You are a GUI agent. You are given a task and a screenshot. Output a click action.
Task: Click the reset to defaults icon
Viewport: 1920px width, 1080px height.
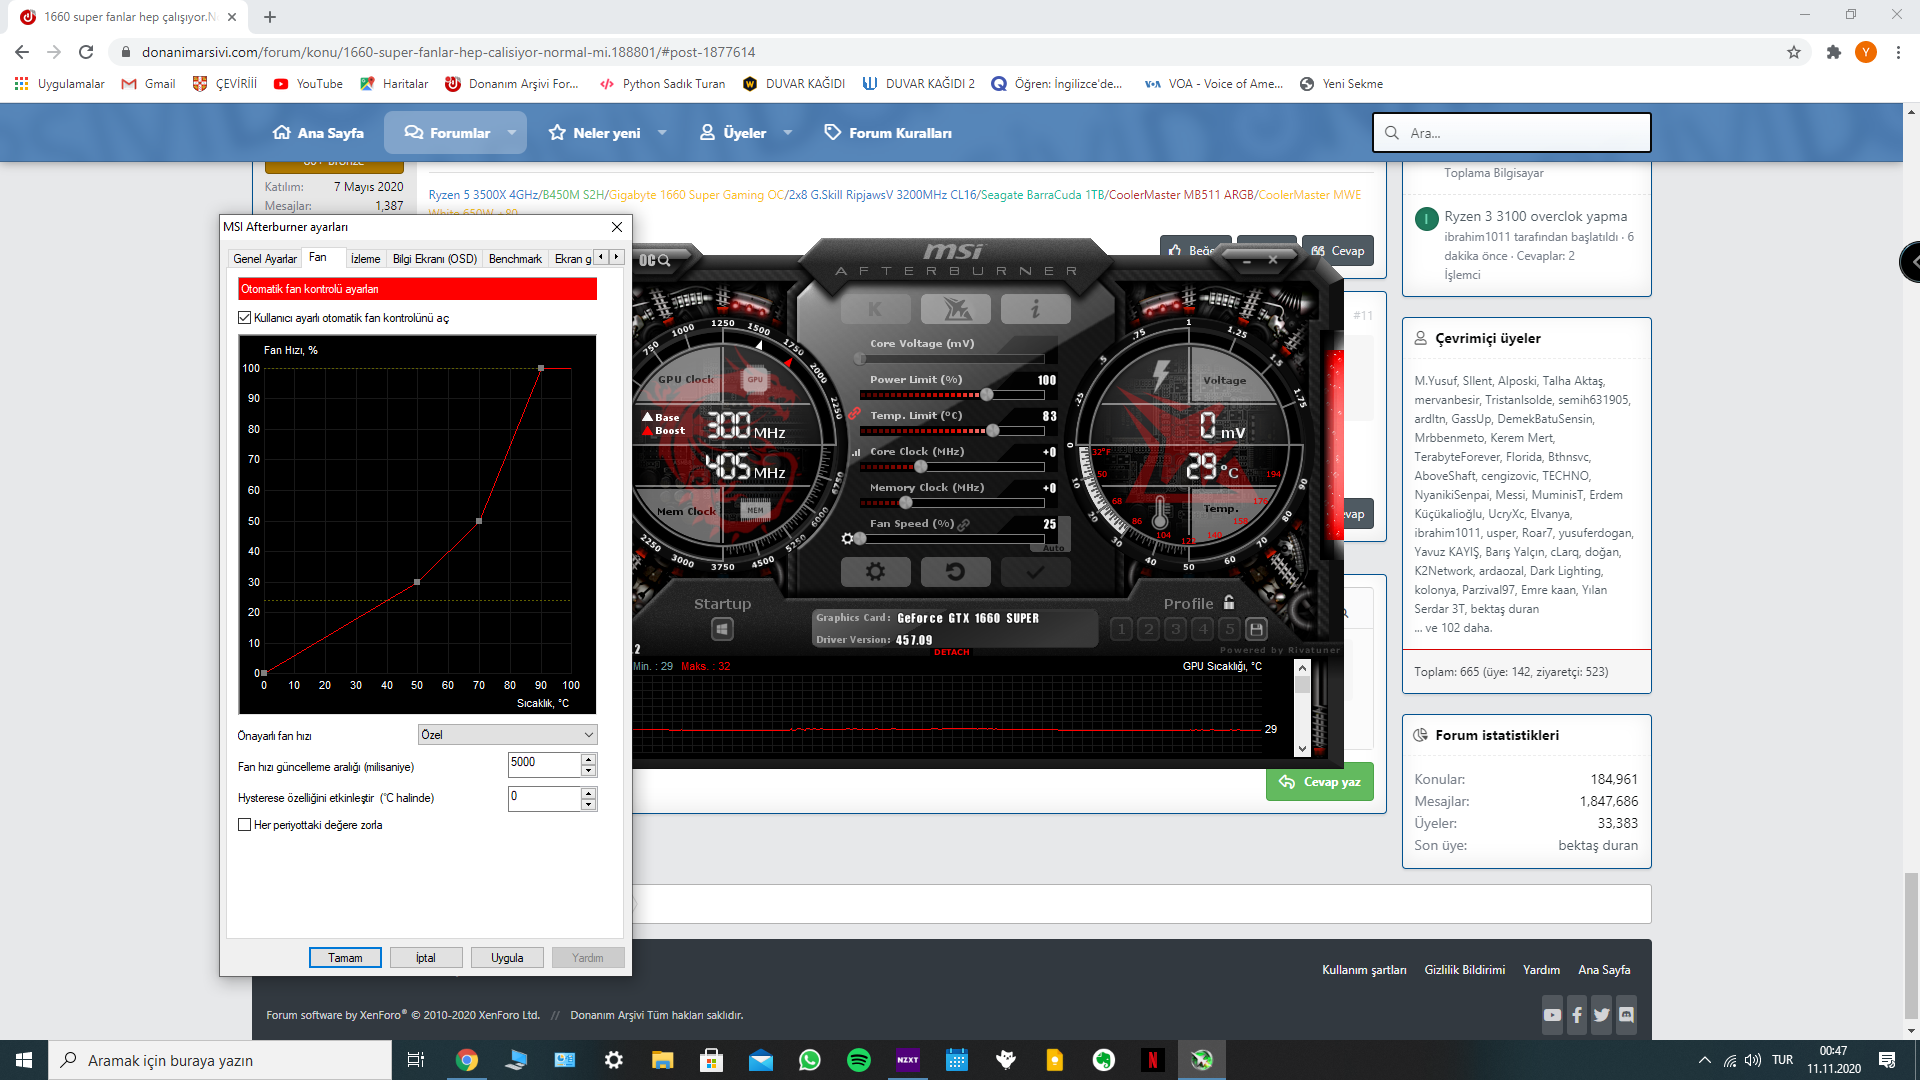(955, 572)
